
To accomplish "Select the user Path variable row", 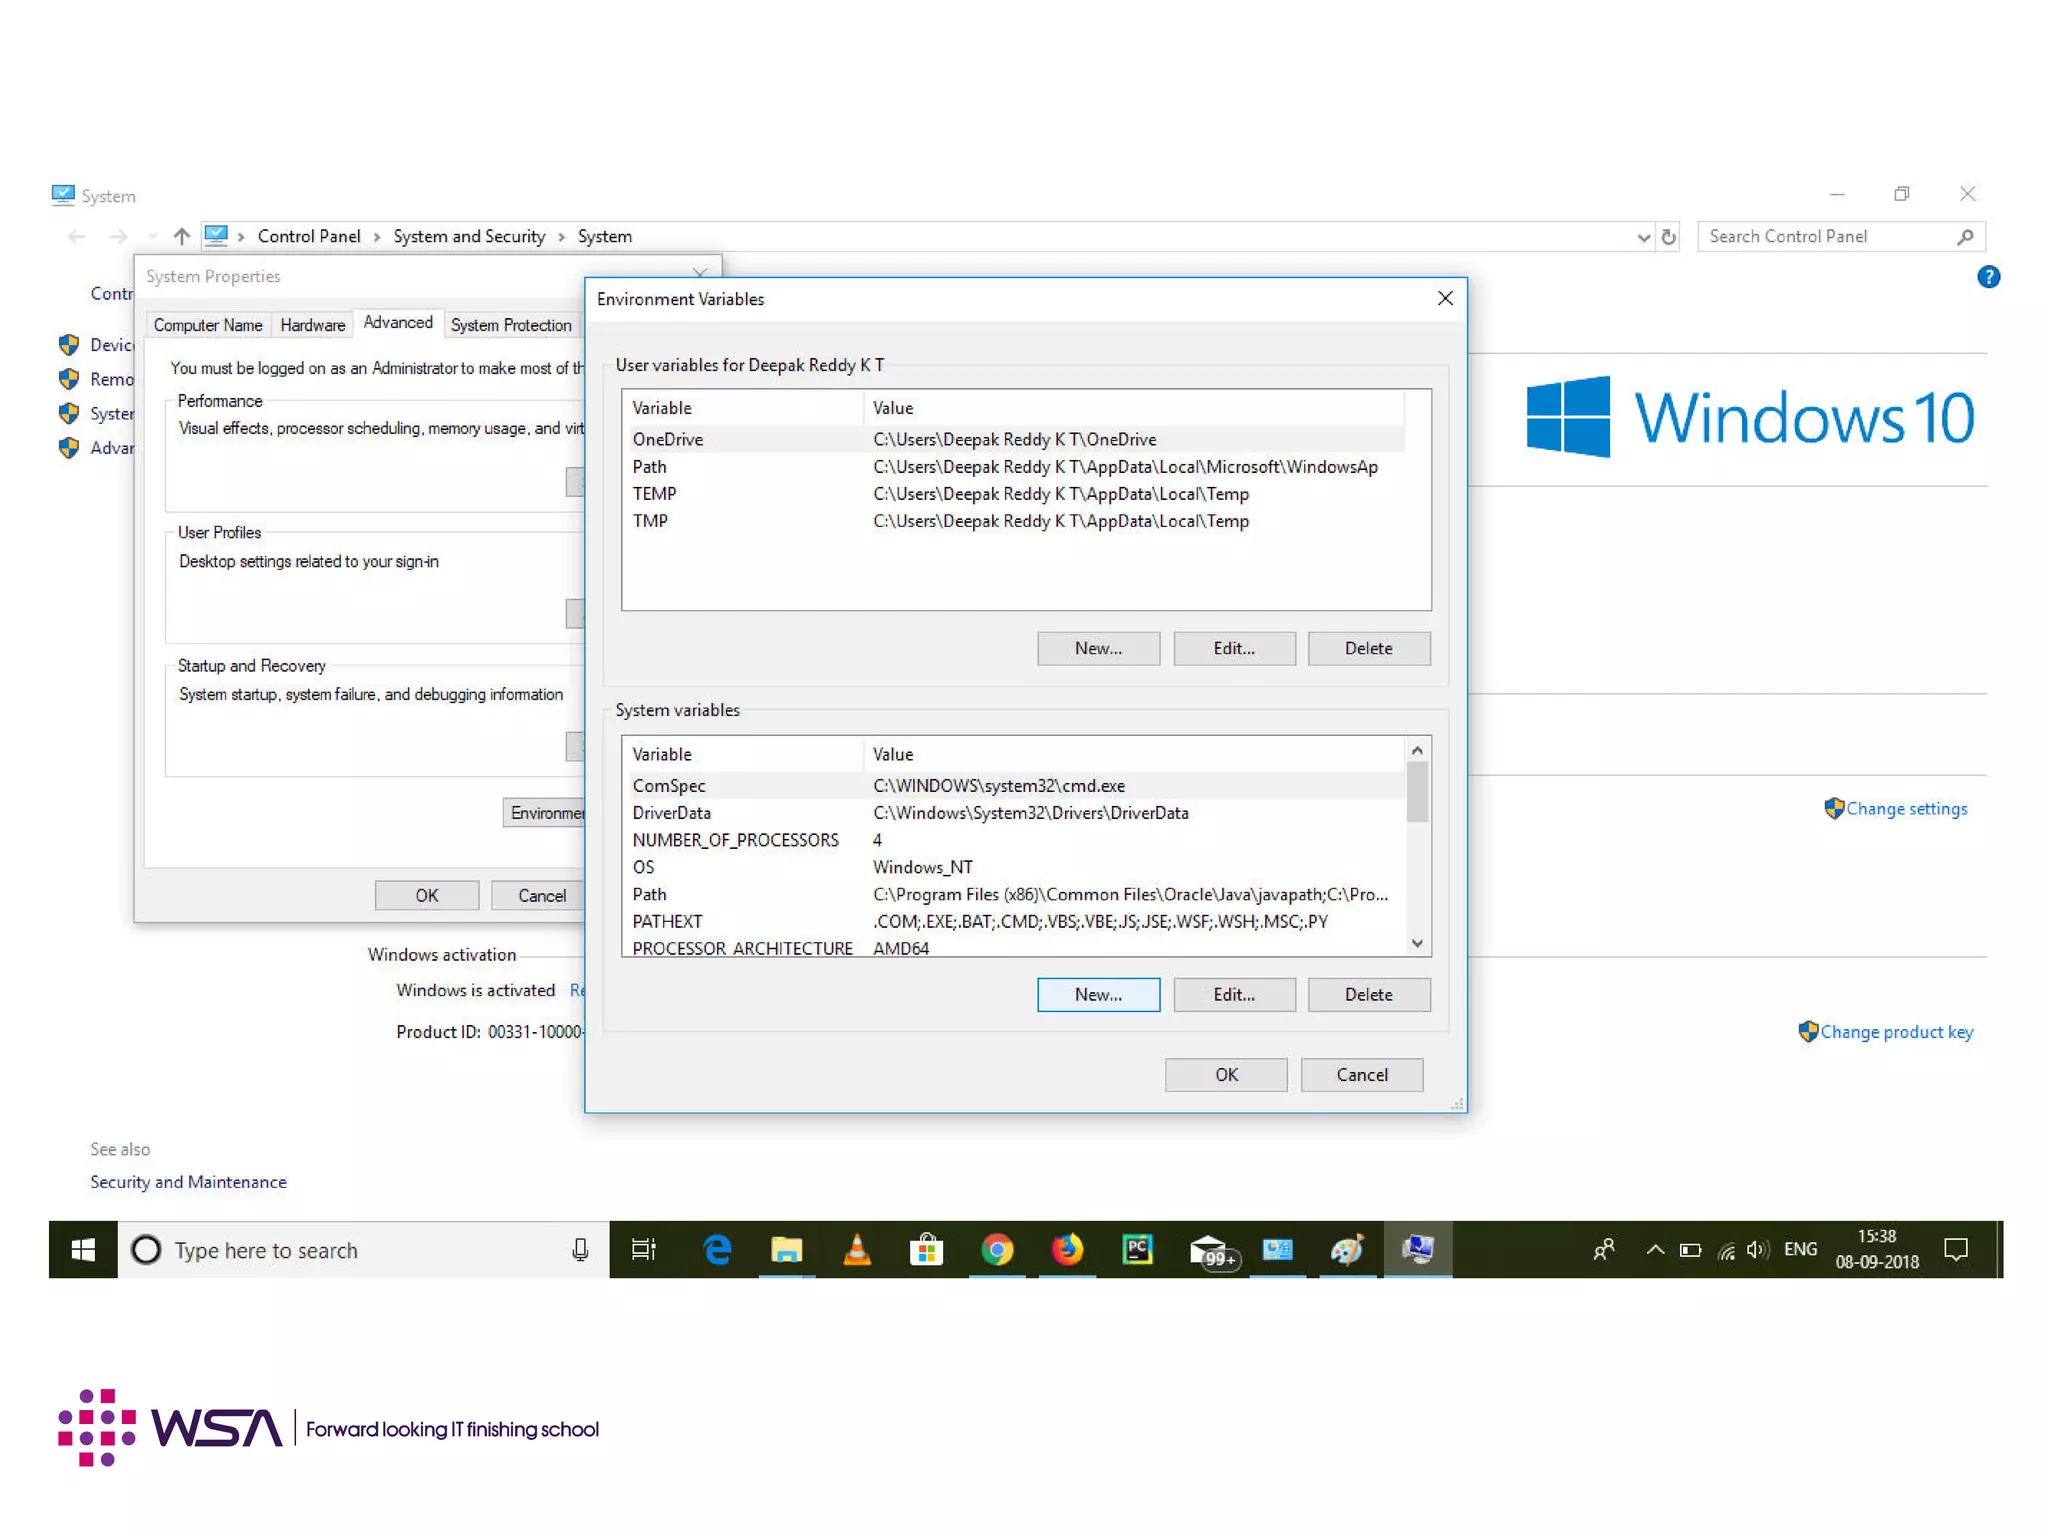I will (x=1014, y=466).
